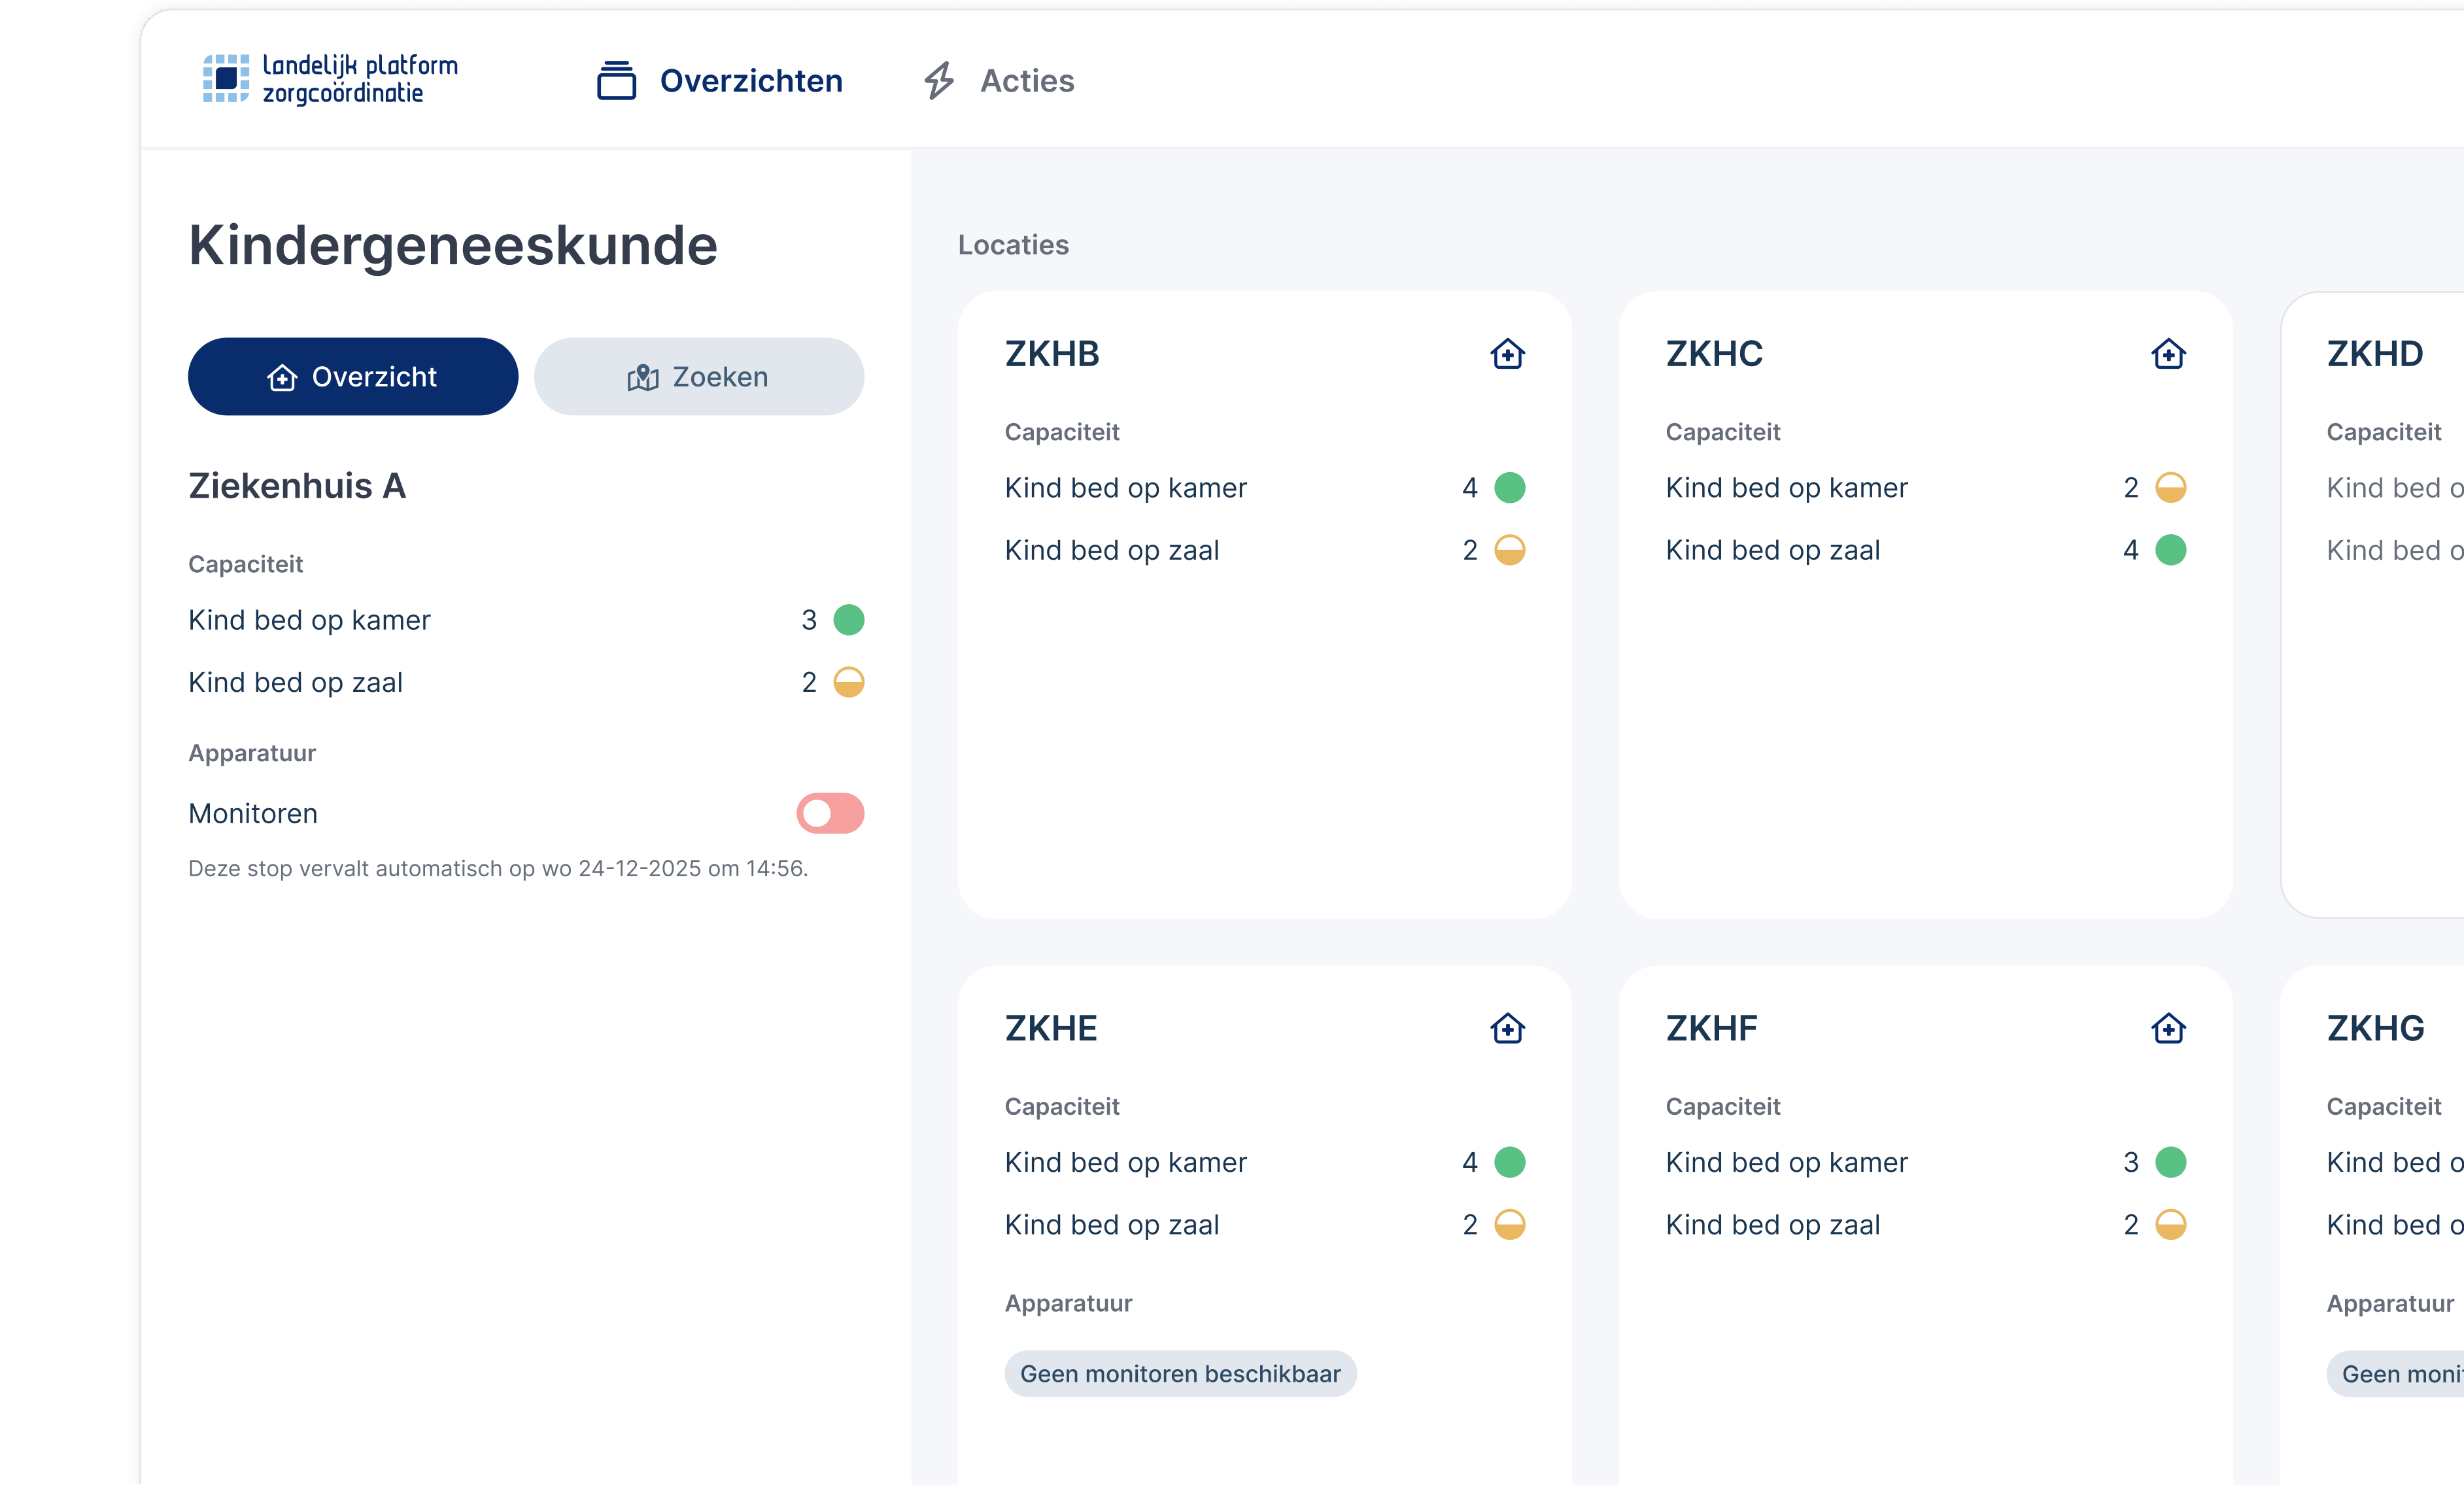The height and width of the screenshot is (1485, 2464).
Task: Click the green status dot for Ziekenhuis A kamer
Action: pos(848,620)
